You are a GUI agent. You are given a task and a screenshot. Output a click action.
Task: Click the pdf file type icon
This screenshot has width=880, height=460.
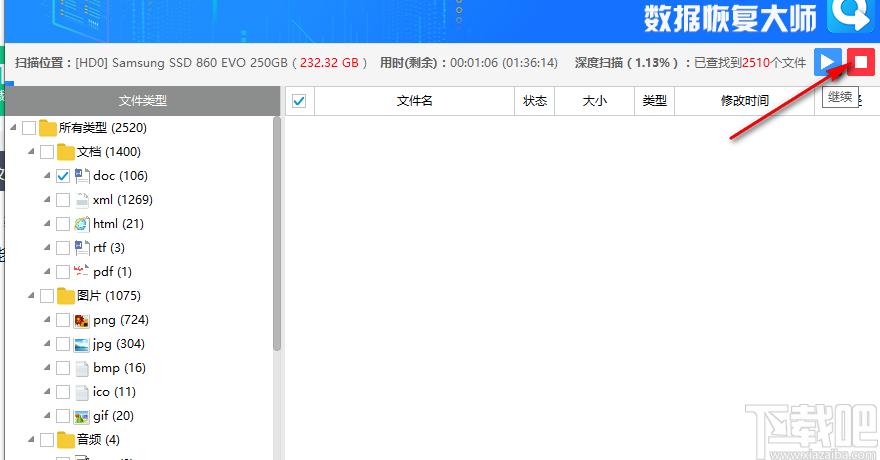(82, 272)
